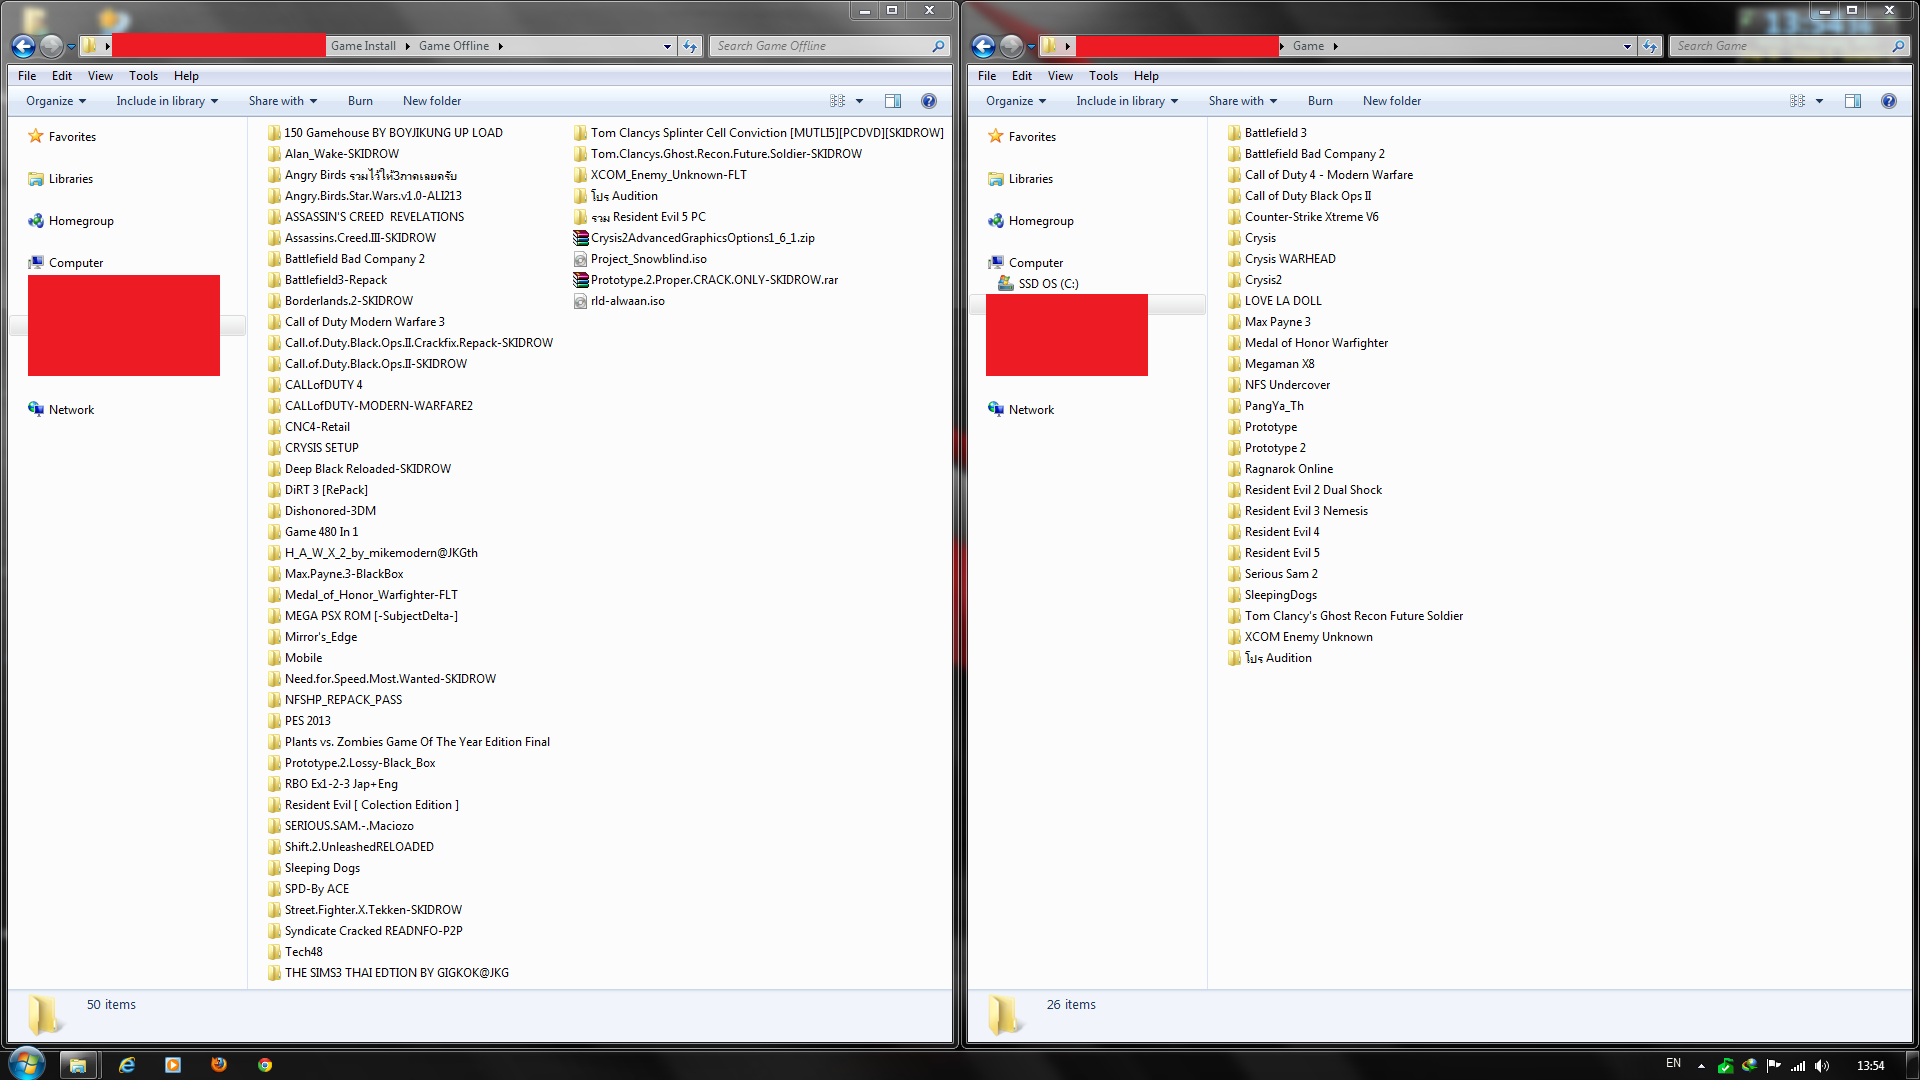Open view options dropdown arrow, right window
Image resolution: width=1920 pixels, height=1080 pixels.
point(1819,101)
